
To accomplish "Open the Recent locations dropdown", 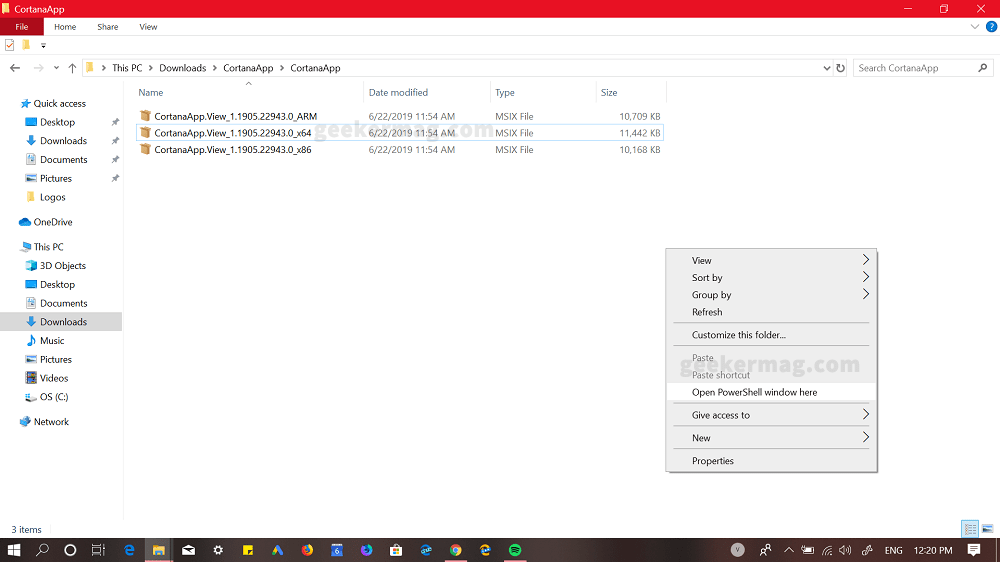I will tap(56, 68).
